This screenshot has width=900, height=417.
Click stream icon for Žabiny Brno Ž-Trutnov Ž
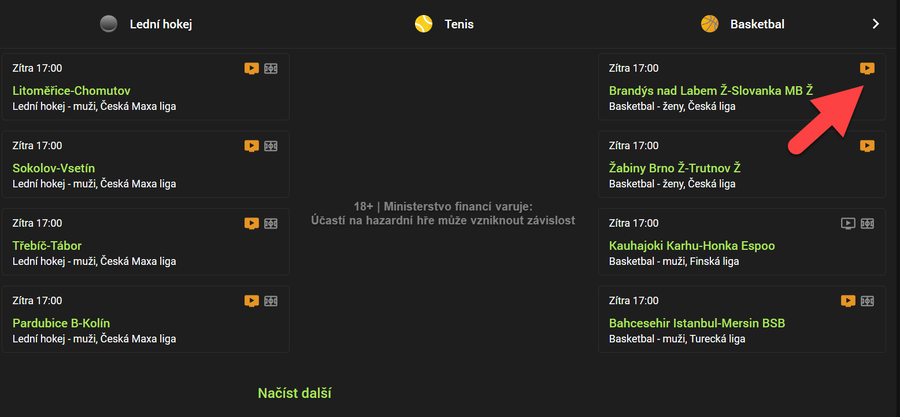tap(867, 146)
